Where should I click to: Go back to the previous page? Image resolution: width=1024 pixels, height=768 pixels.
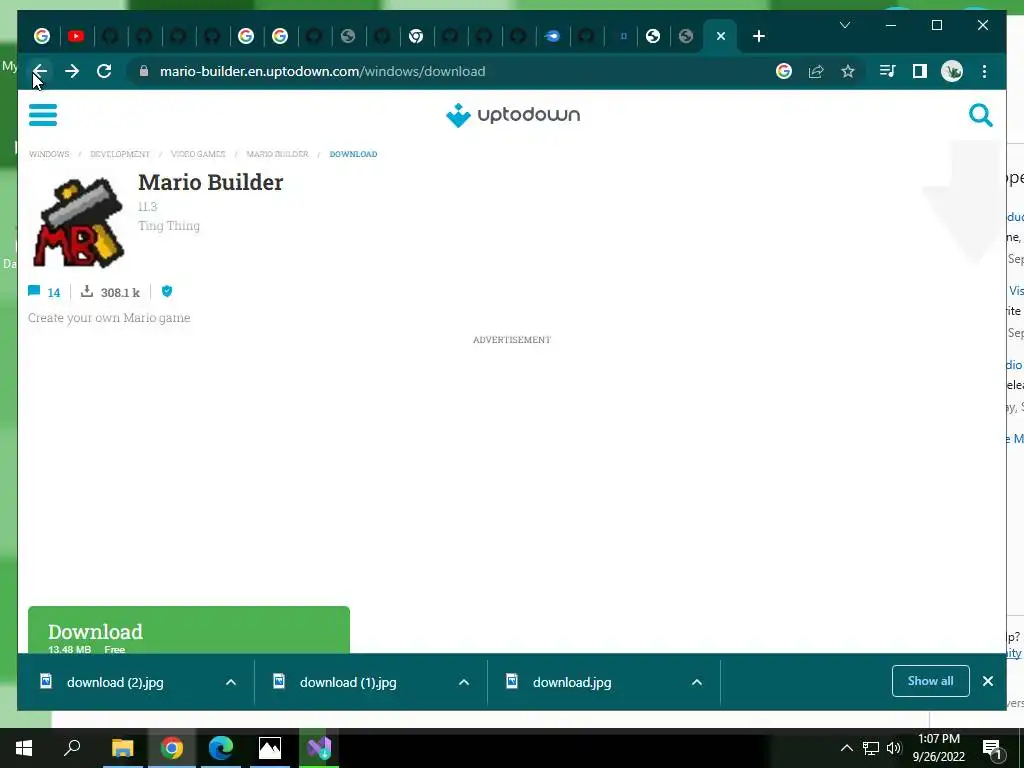point(40,71)
